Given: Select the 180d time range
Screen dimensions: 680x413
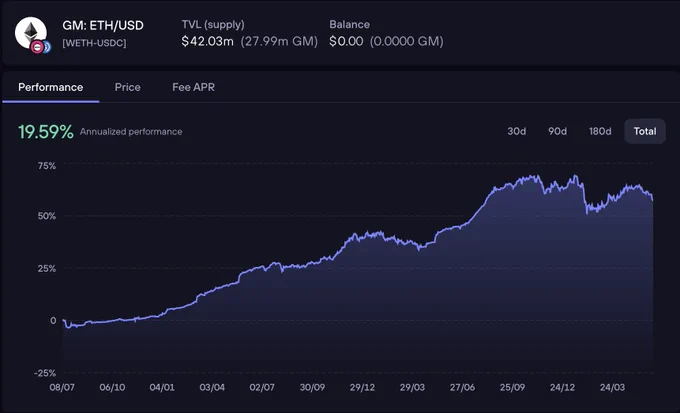Looking at the screenshot, I should point(600,131).
